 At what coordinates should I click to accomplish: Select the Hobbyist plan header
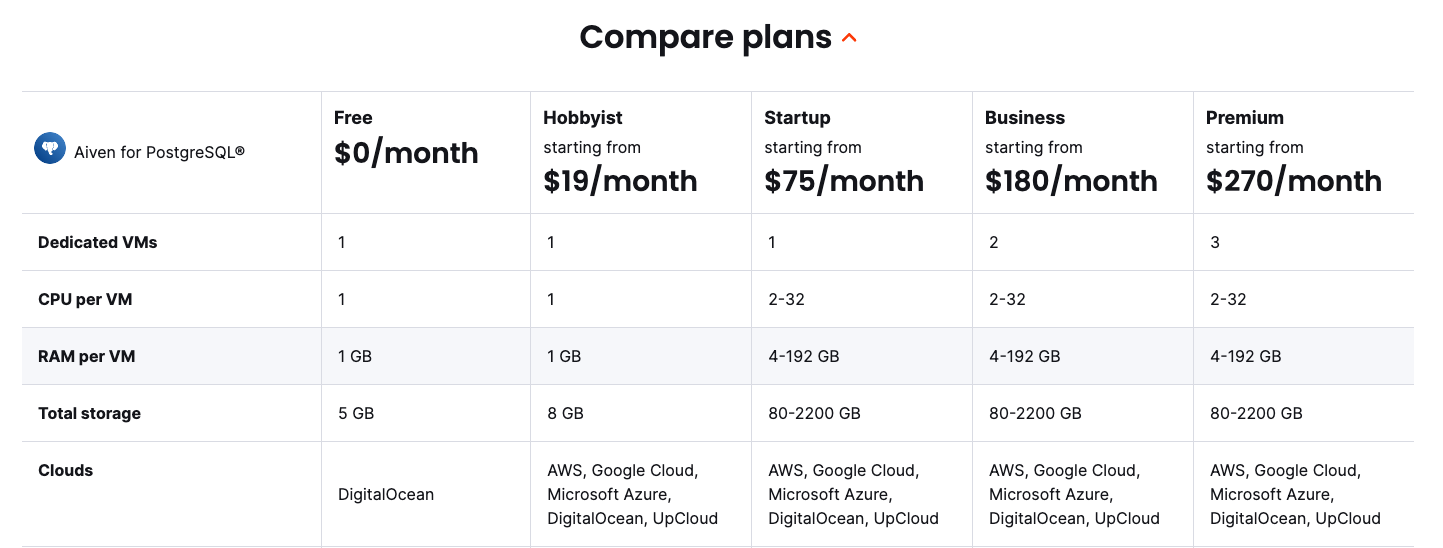(582, 118)
